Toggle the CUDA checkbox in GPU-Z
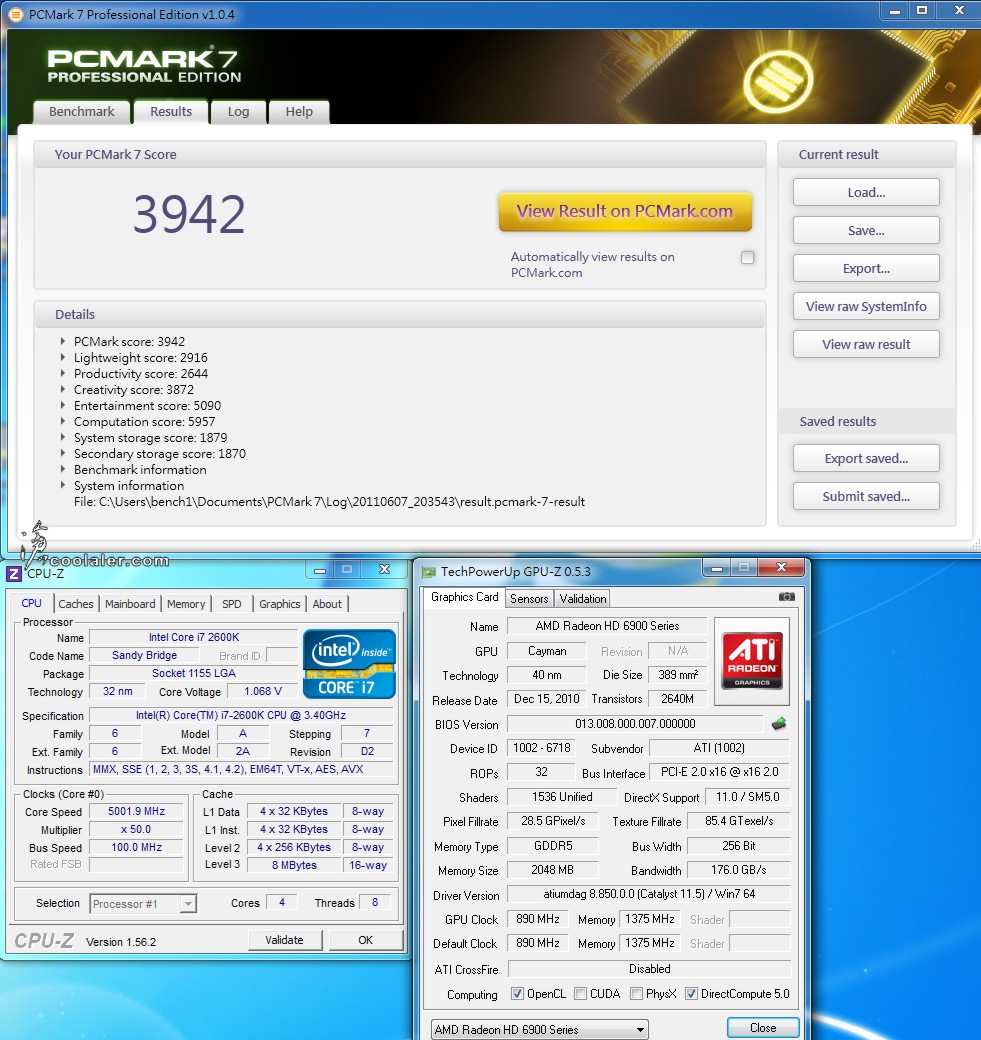This screenshot has height=1040, width=981. [580, 994]
